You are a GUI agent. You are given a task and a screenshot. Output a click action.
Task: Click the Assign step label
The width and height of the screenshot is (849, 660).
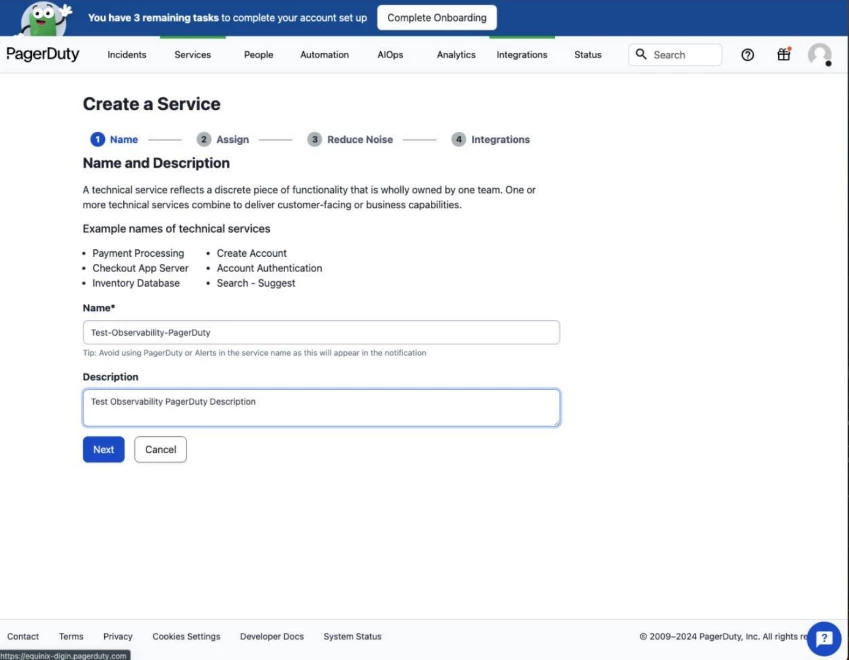[x=233, y=139]
